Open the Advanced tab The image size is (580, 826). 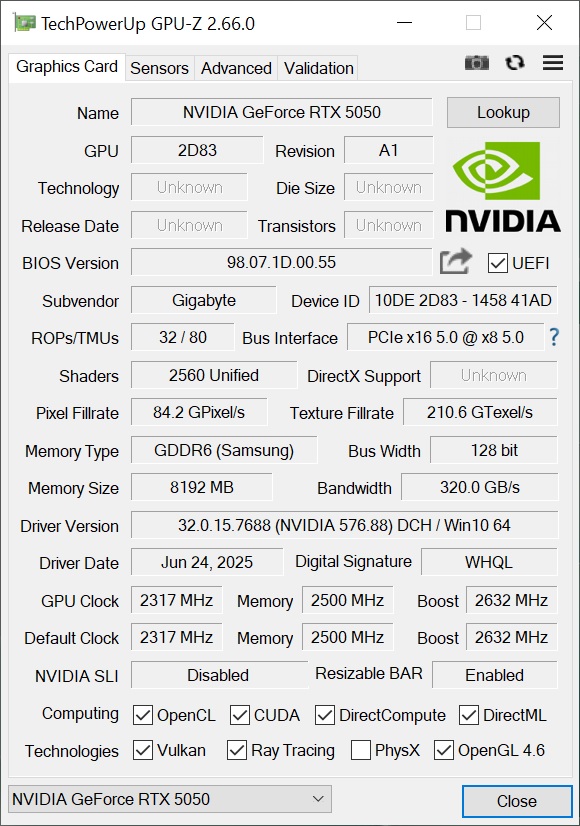pyautogui.click(x=236, y=68)
